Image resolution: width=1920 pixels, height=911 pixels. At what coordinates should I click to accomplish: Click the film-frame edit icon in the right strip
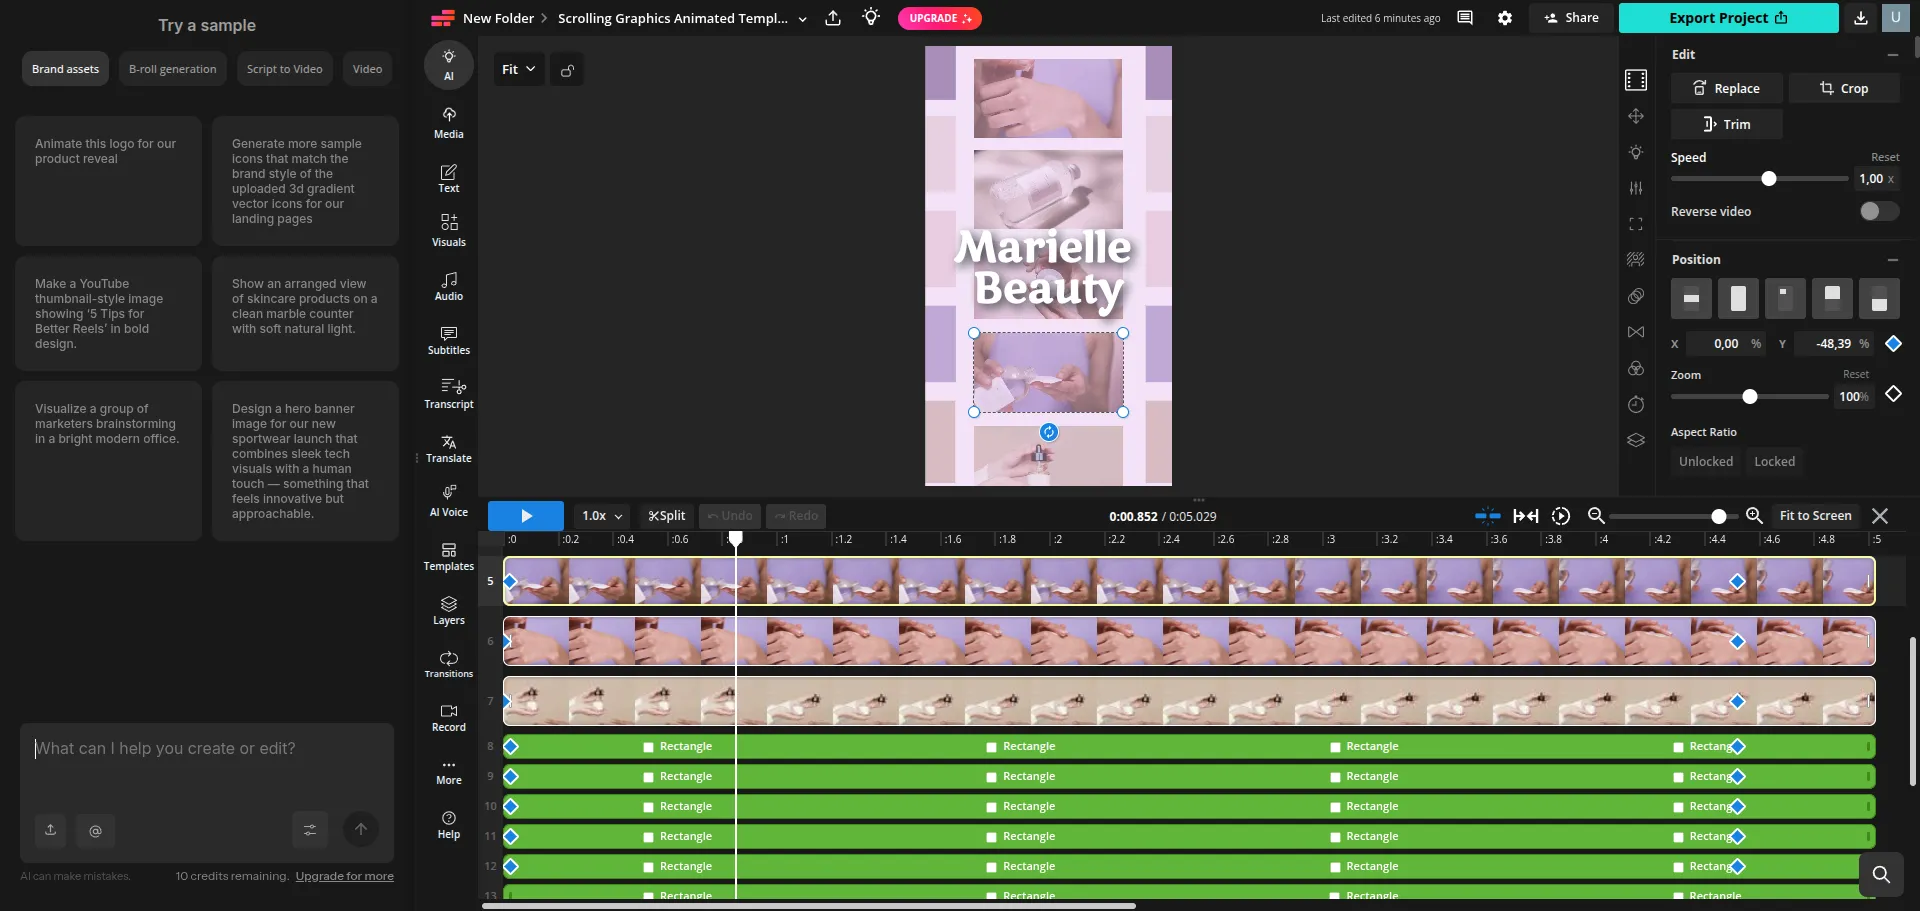click(x=1636, y=80)
